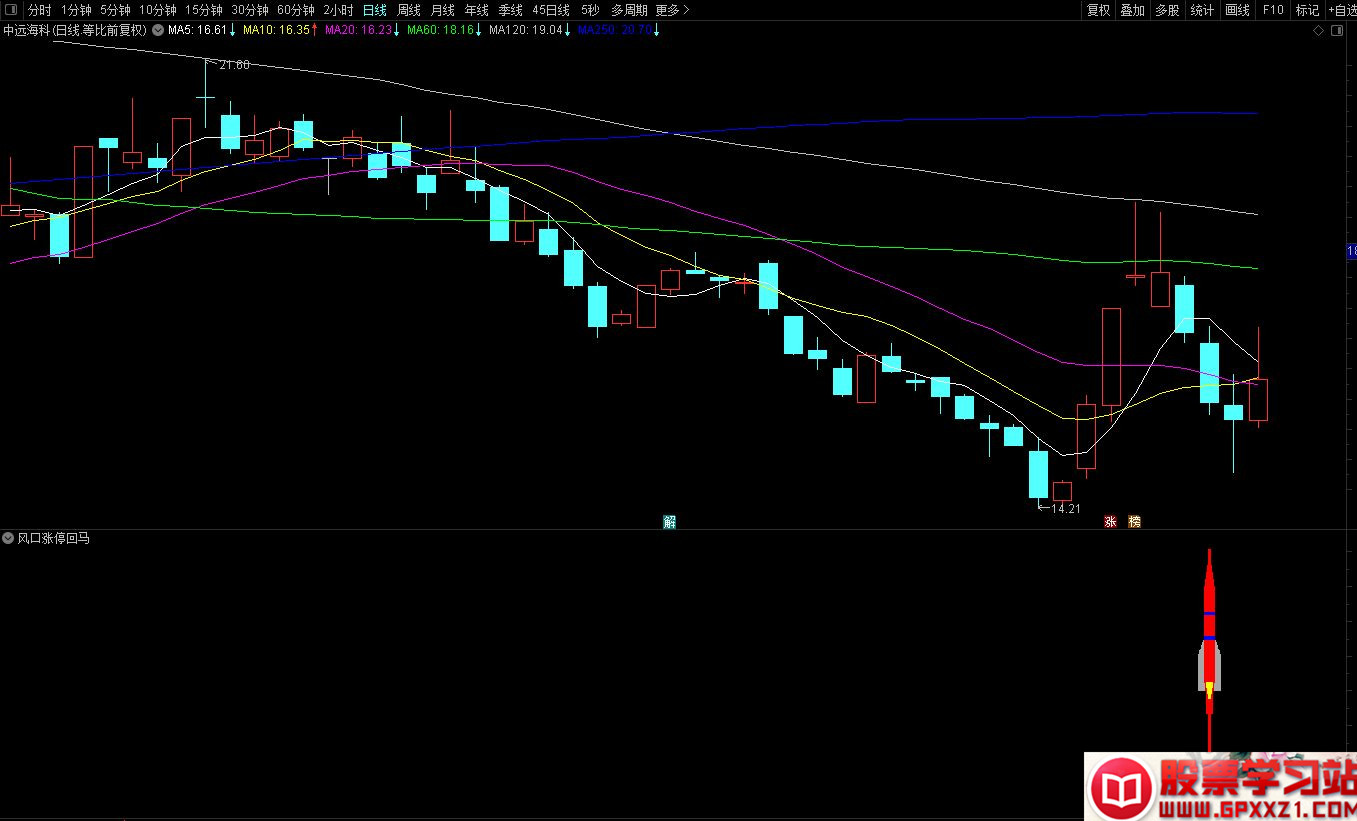Switch to 月线 monthly chart

[x=443, y=10]
